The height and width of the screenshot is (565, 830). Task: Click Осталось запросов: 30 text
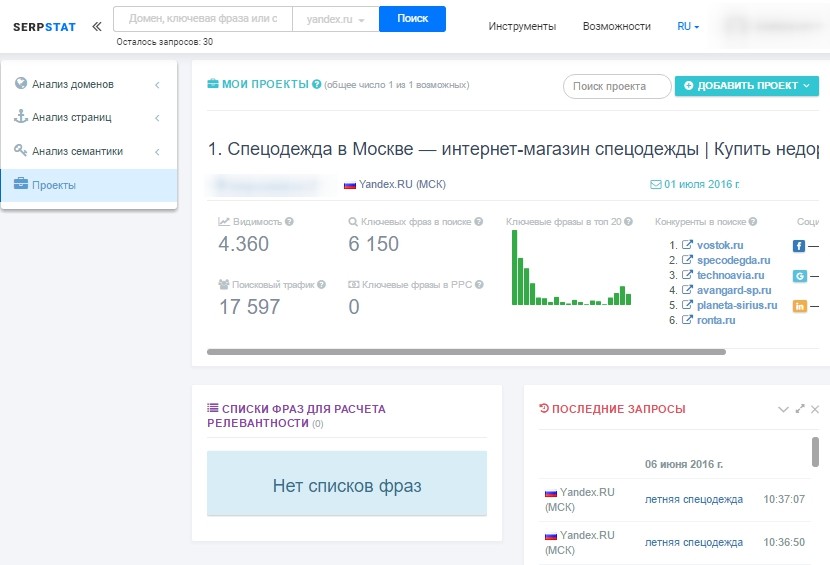click(x=165, y=42)
